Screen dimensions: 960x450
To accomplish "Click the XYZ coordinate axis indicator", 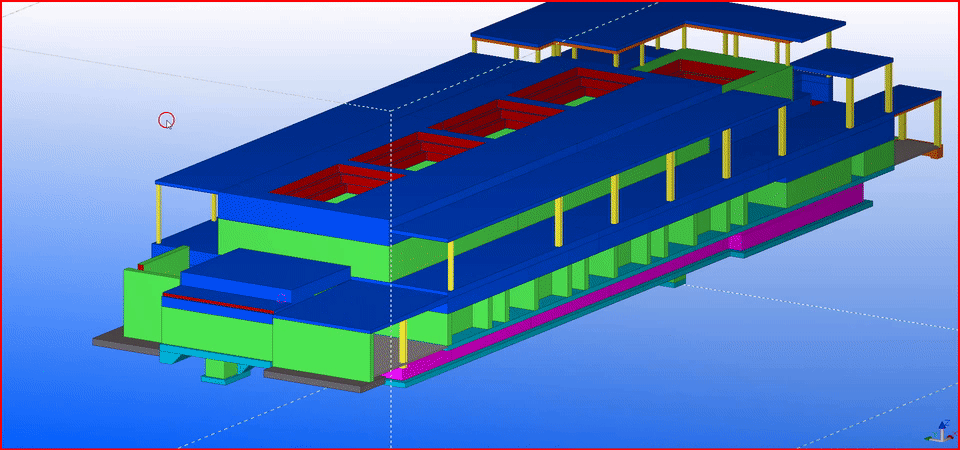I will 939,431.
